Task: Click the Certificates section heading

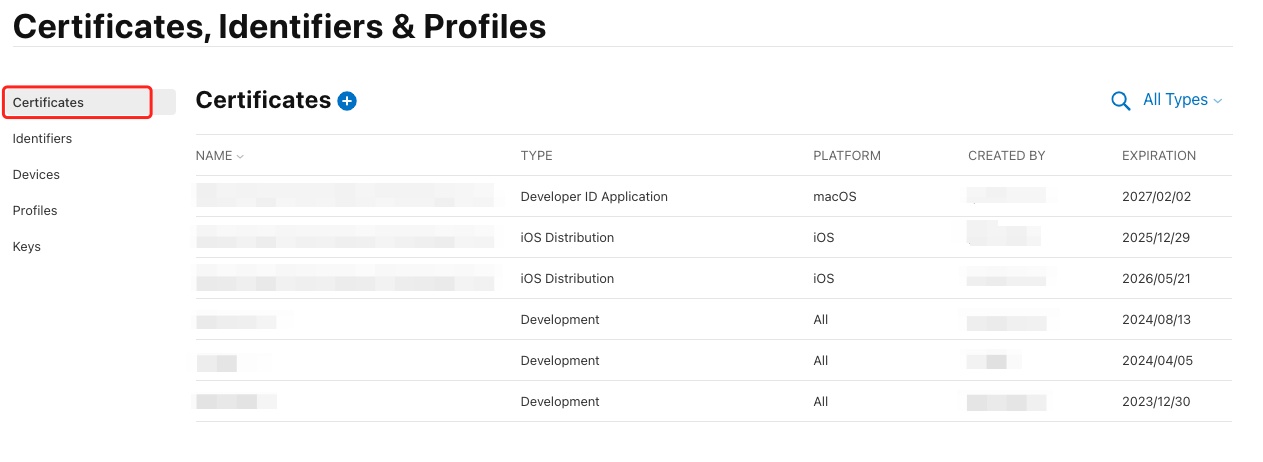Action: coord(263,100)
